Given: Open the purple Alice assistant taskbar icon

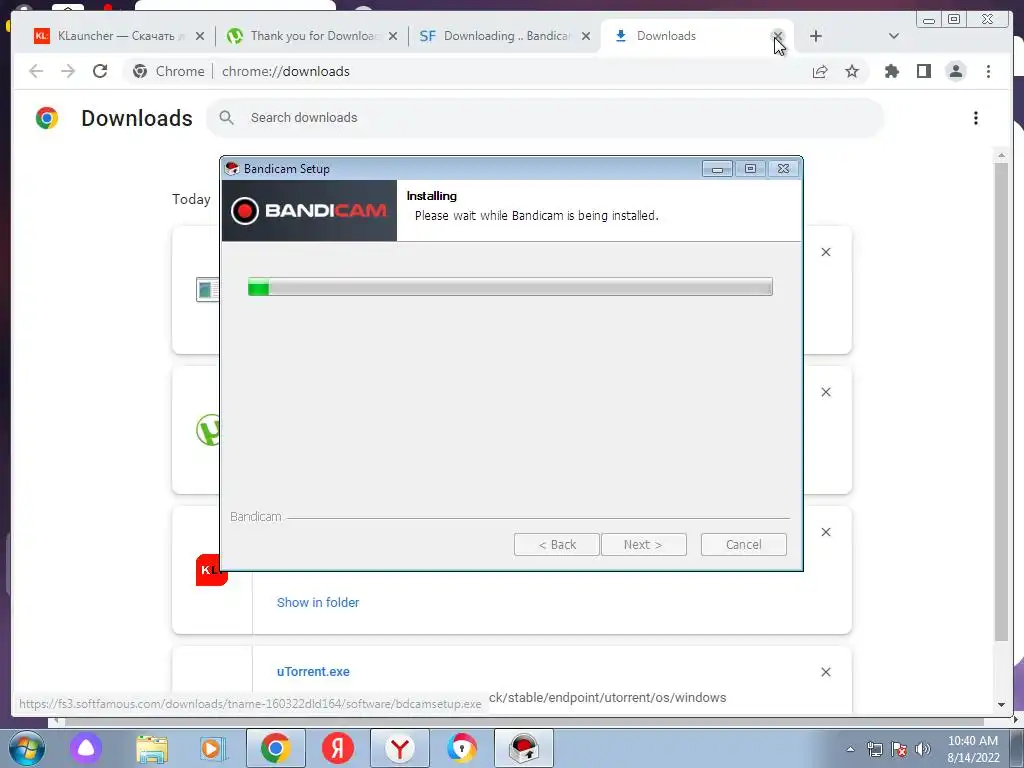Looking at the screenshot, I should point(86,748).
